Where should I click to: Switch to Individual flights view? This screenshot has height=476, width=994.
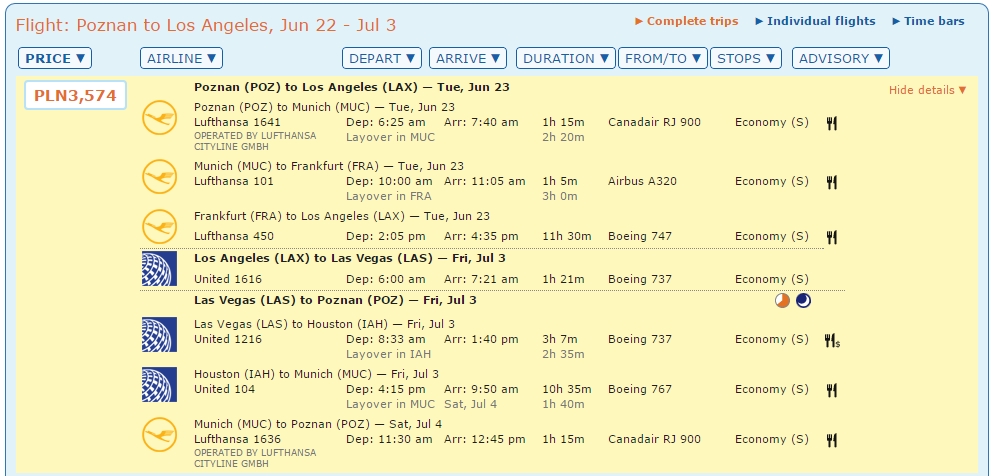click(x=815, y=21)
